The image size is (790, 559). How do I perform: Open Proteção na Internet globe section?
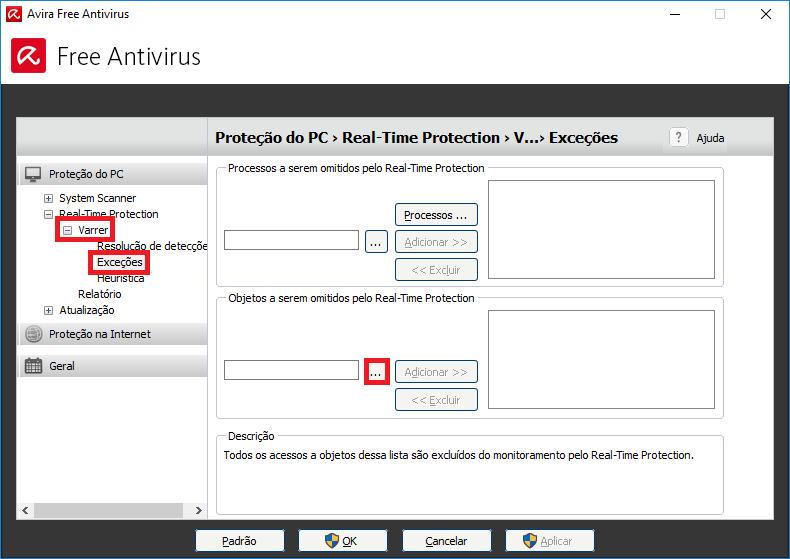(33, 334)
